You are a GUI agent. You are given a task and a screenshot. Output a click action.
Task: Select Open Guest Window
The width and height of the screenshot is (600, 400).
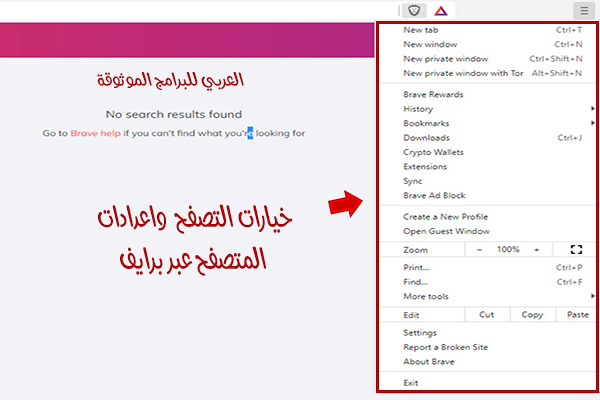point(488,231)
